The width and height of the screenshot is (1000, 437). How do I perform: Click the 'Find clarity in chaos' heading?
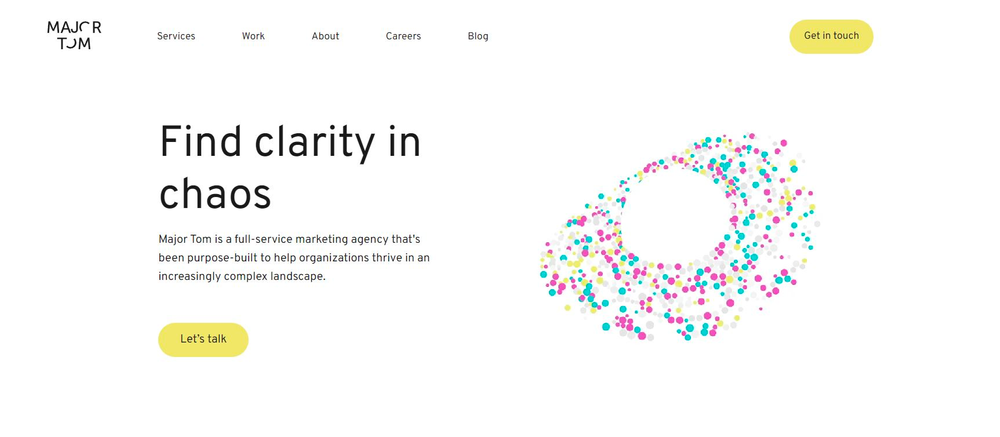(x=290, y=168)
